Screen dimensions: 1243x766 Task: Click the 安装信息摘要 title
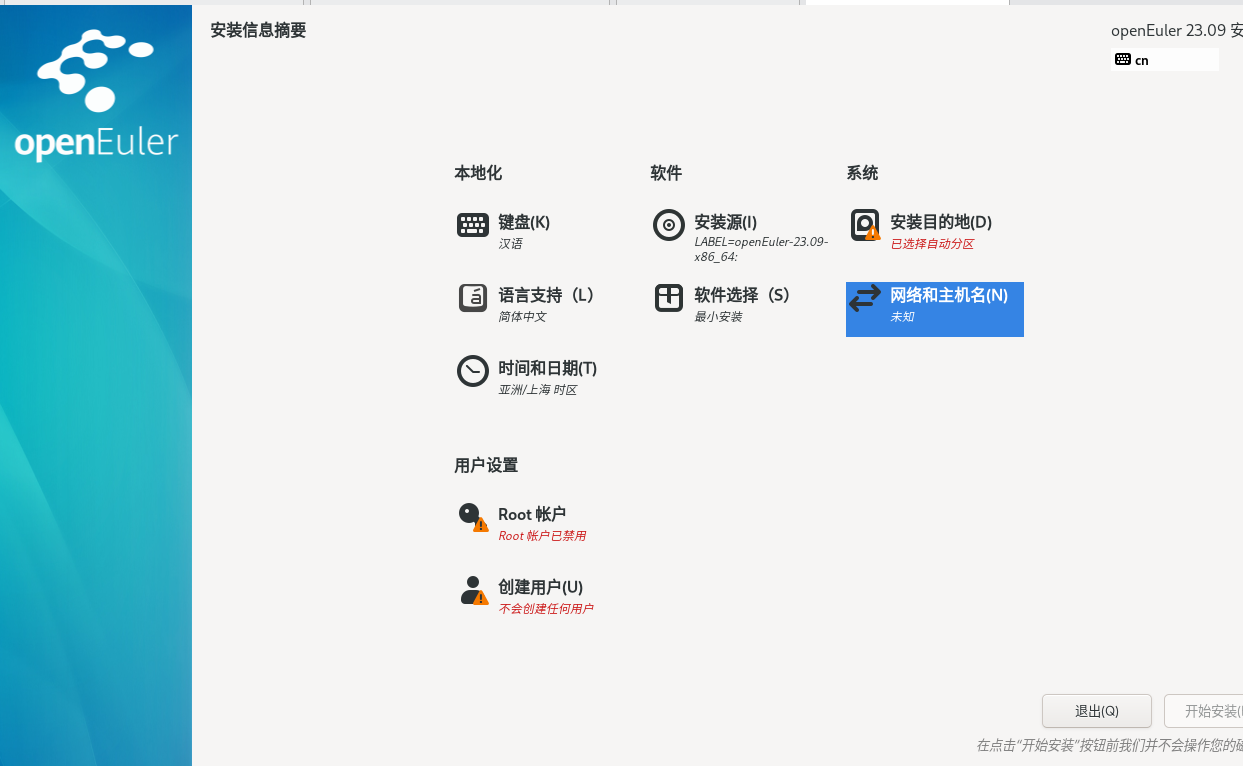(258, 30)
